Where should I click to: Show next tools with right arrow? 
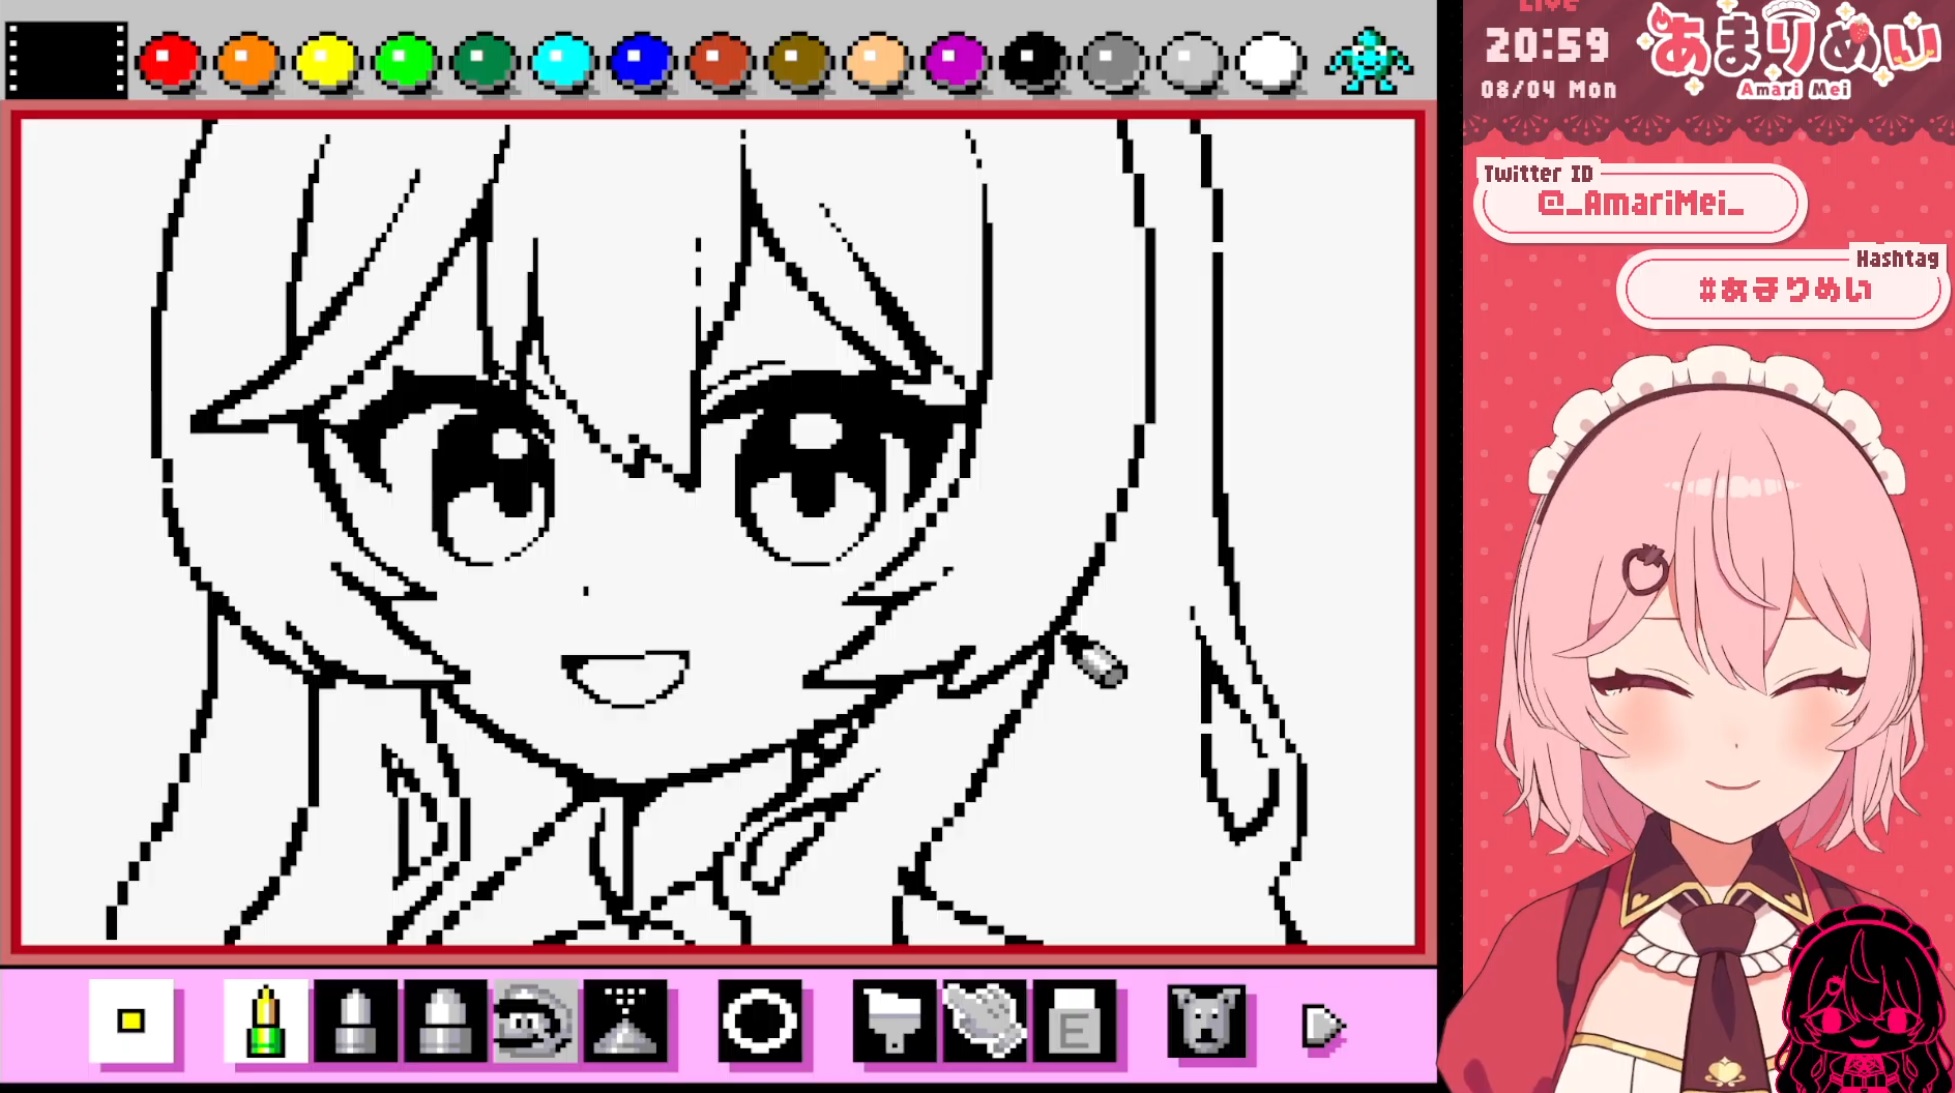(x=1322, y=1025)
